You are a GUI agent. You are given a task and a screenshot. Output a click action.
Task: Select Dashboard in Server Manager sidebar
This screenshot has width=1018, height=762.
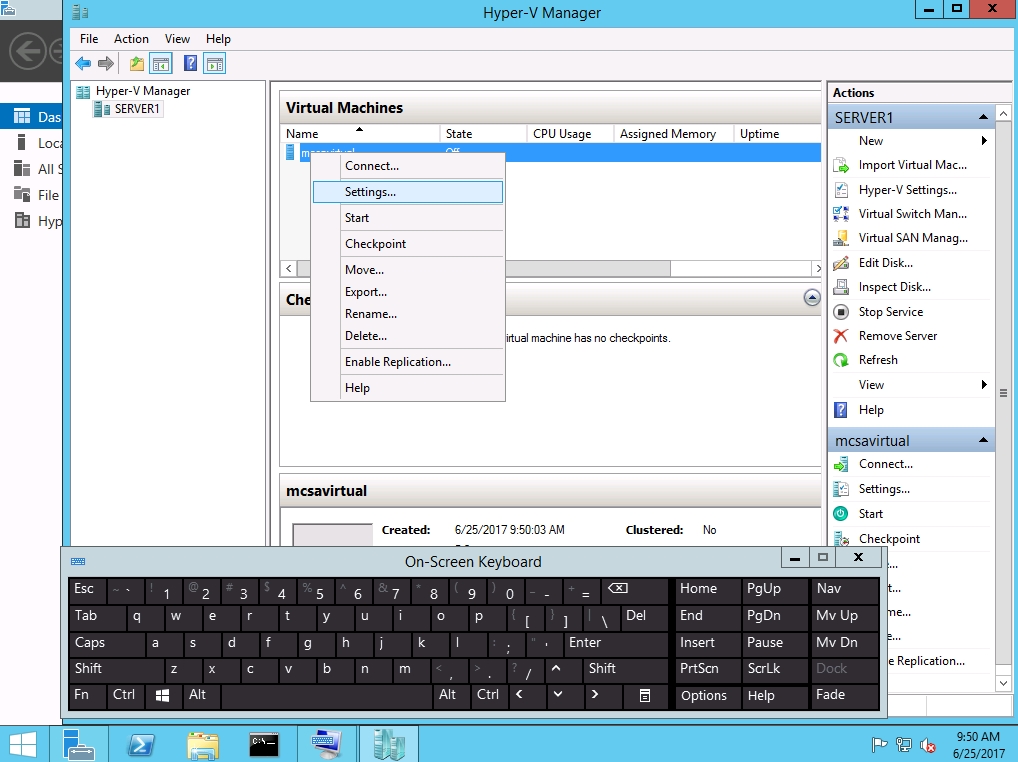(x=32, y=117)
